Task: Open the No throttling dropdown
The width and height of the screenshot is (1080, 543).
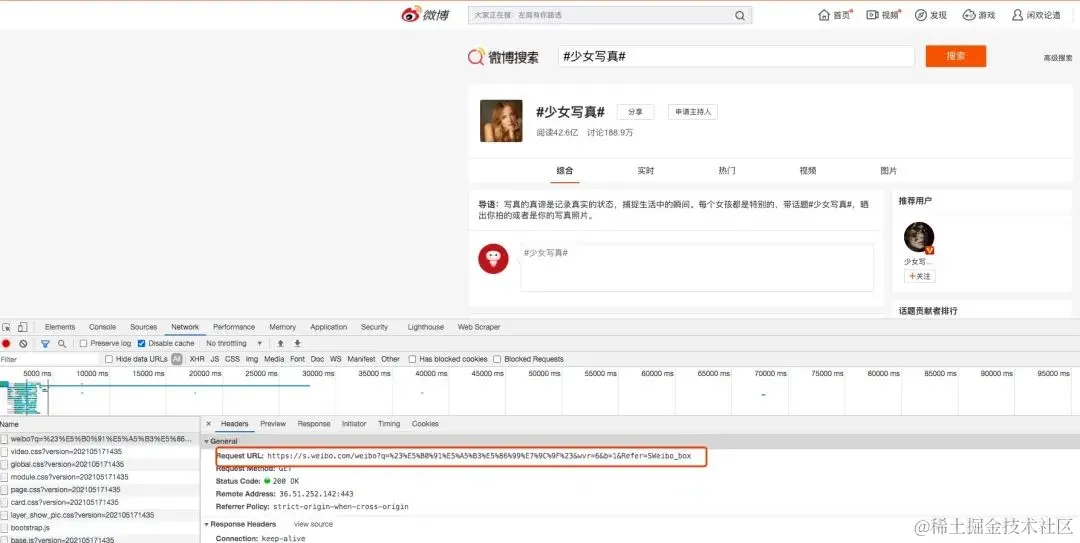Action: pyautogui.click(x=233, y=343)
